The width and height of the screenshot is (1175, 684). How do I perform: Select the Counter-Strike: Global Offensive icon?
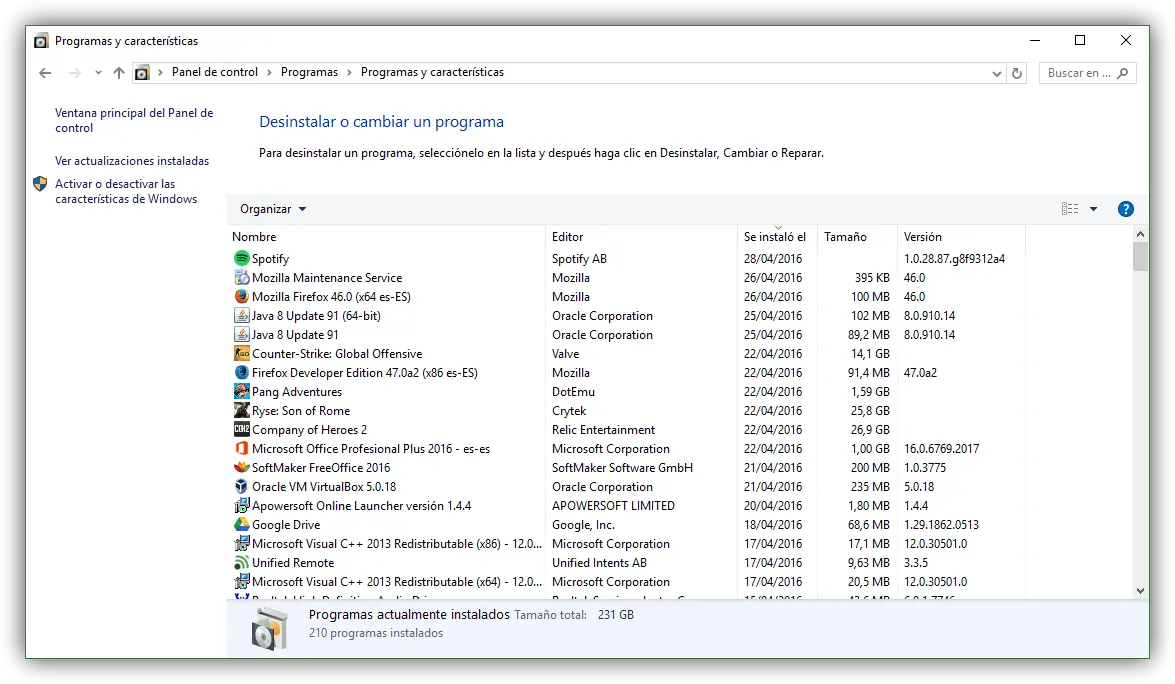point(240,353)
